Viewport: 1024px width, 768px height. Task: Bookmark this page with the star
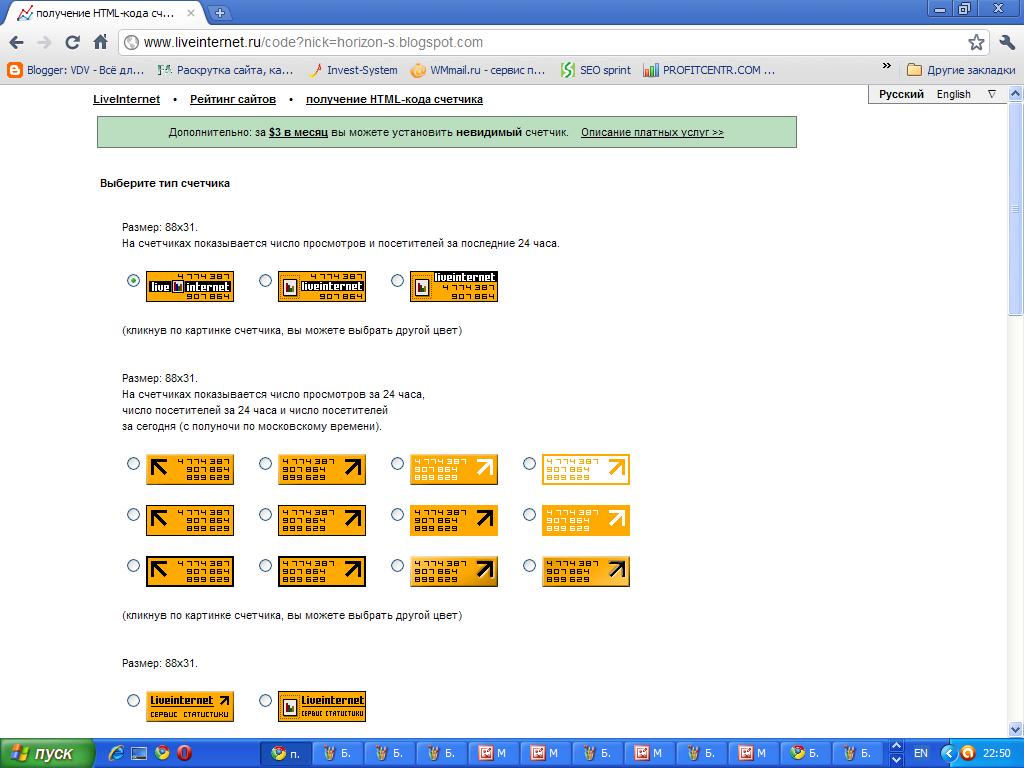[x=976, y=43]
